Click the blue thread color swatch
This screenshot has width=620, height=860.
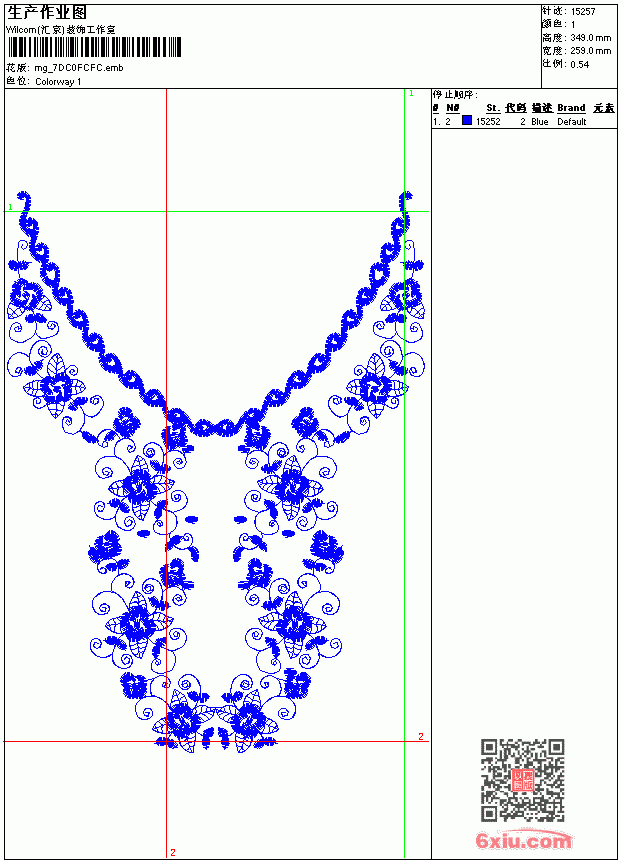click(467, 120)
